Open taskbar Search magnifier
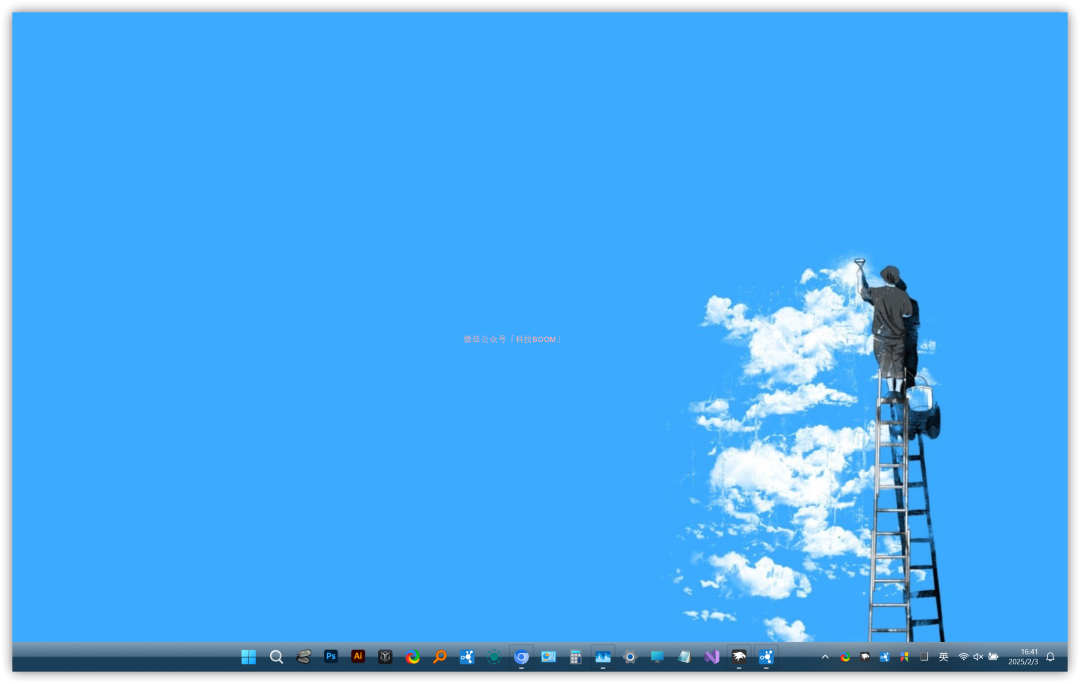This screenshot has width=1080, height=684. point(276,657)
